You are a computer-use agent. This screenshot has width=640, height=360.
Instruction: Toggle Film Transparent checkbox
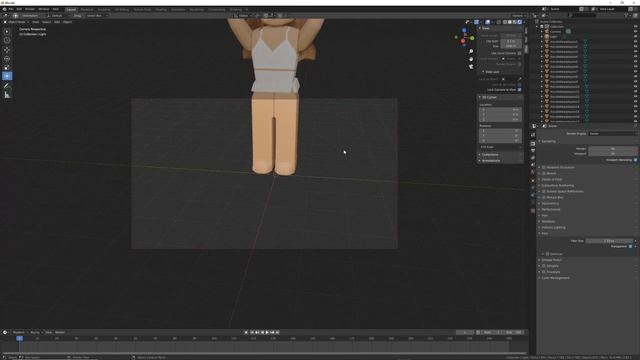point(631,247)
